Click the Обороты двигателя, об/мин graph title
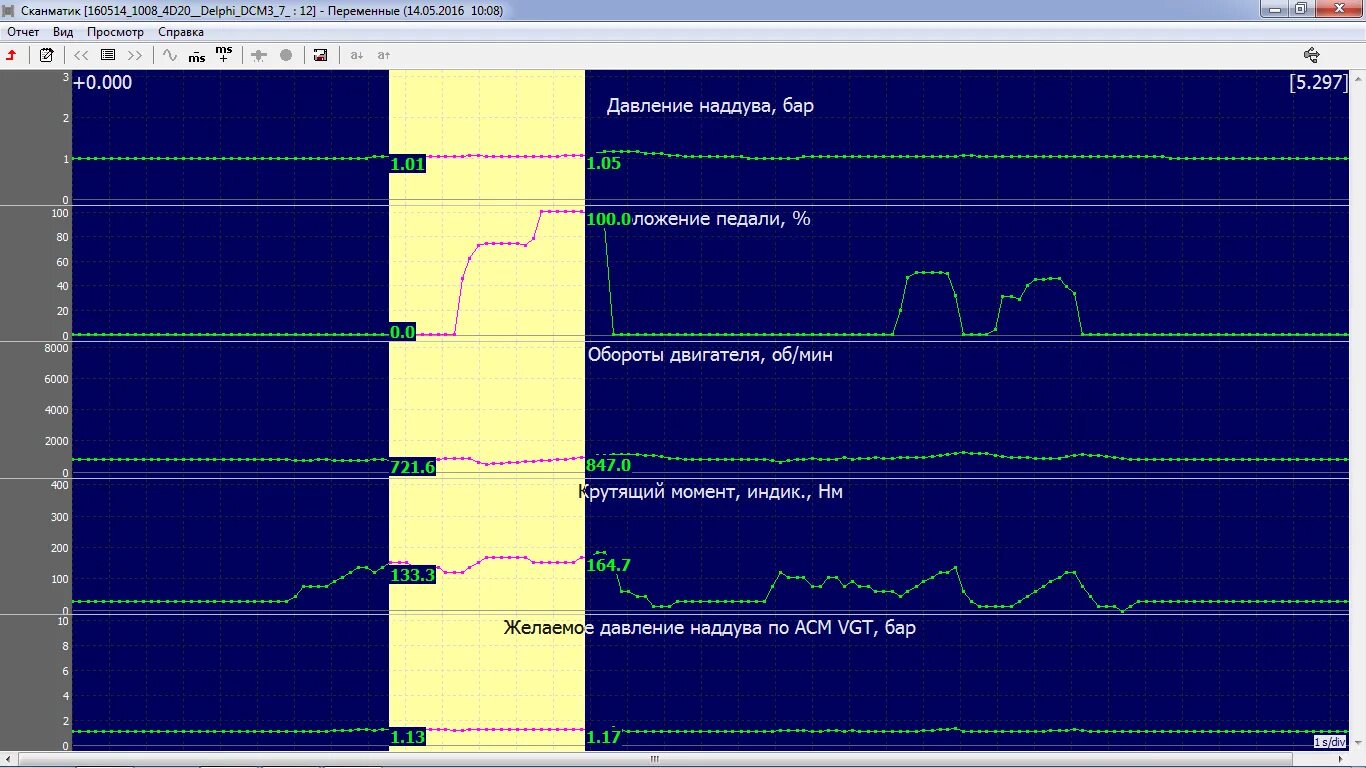This screenshot has height=768, width=1366. (x=710, y=354)
